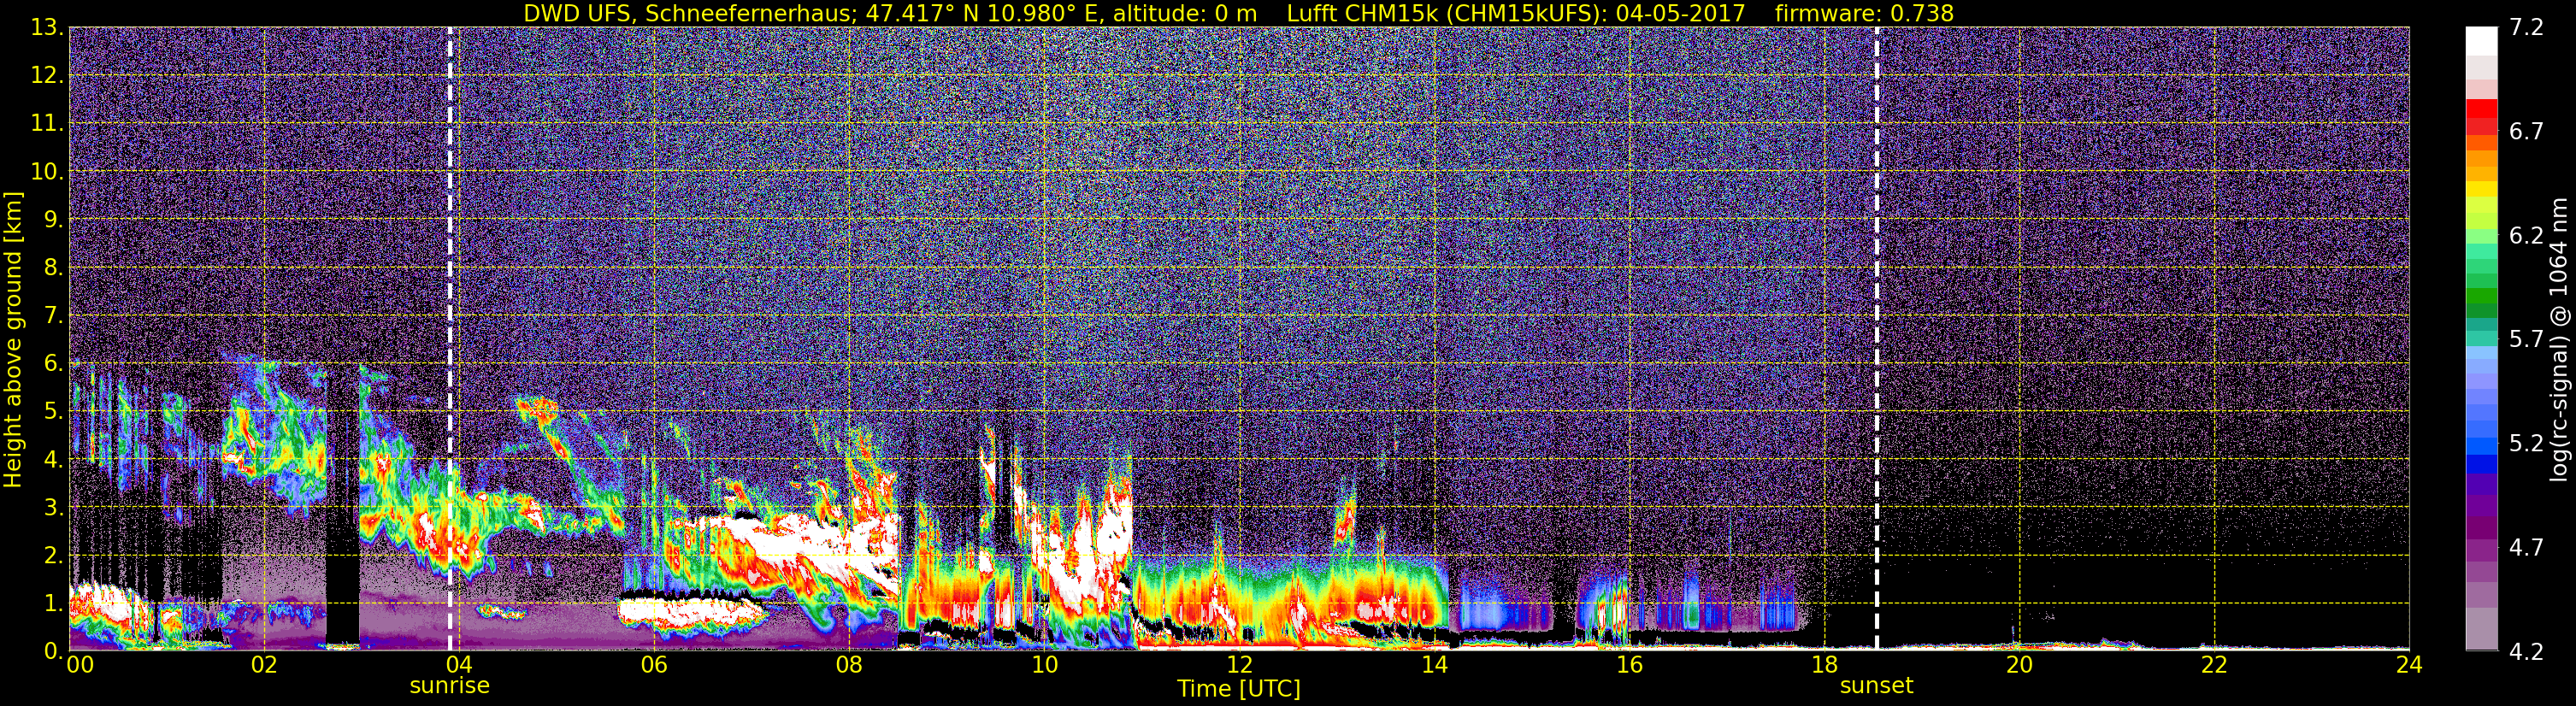
Task: Click the colorbar label '5.7'
Action: [x=2526, y=339]
